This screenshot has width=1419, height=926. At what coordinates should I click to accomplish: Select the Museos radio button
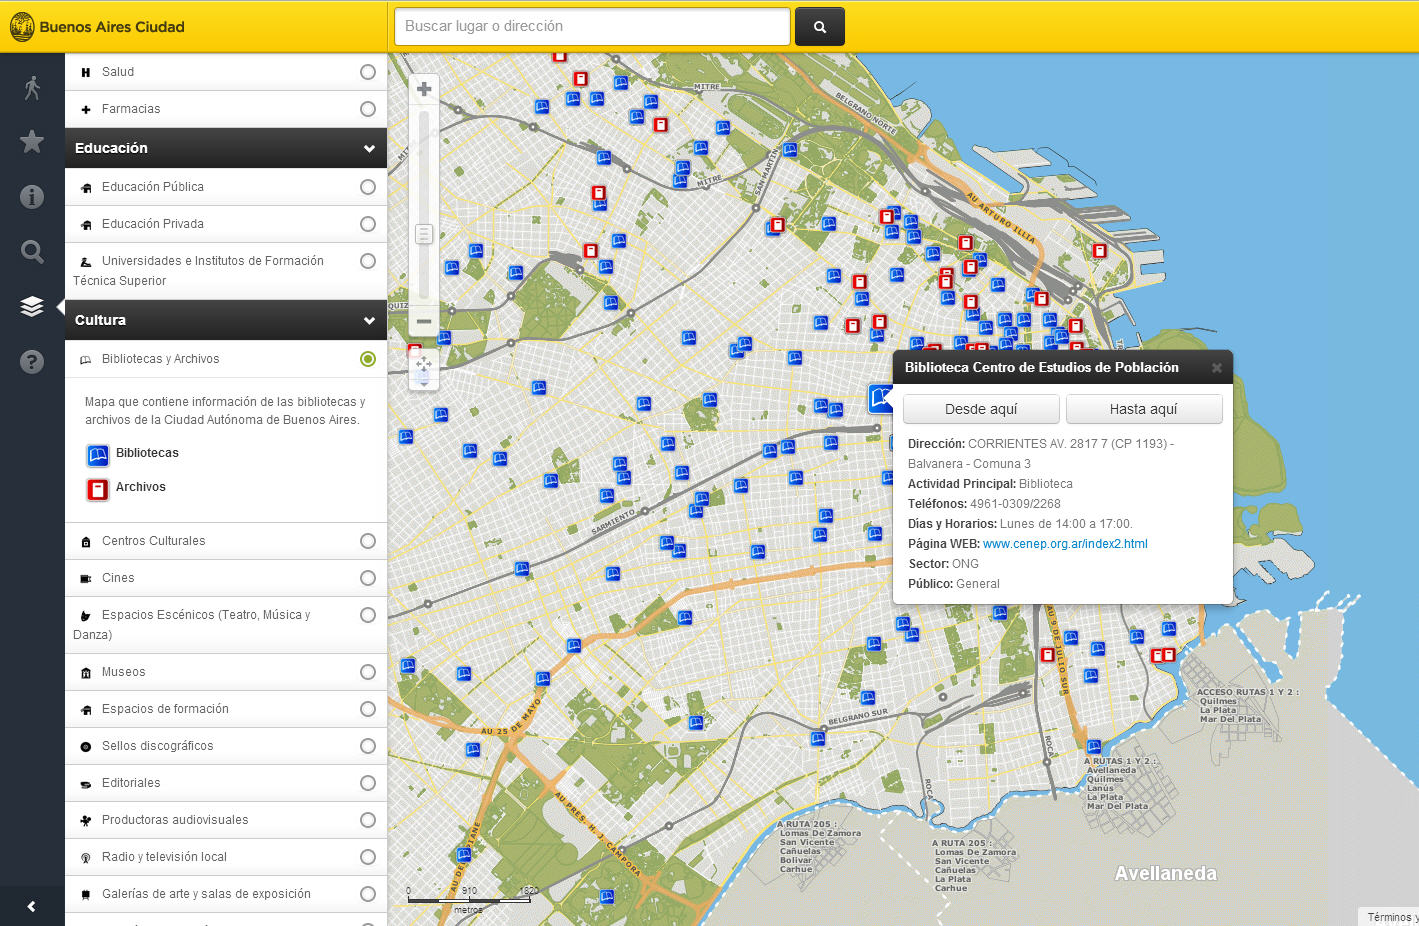[x=367, y=671]
